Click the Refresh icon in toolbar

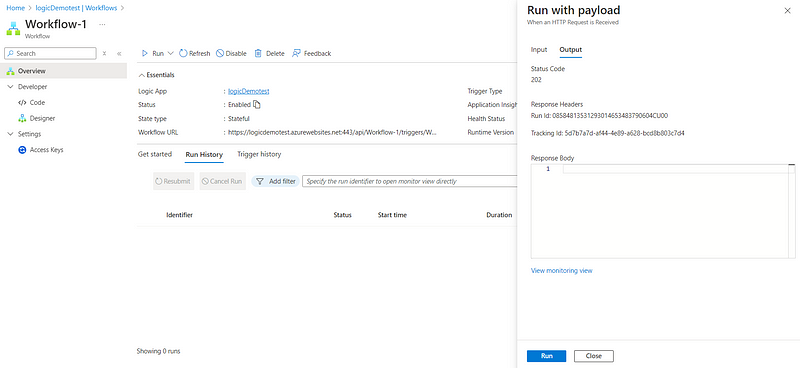click(183, 53)
